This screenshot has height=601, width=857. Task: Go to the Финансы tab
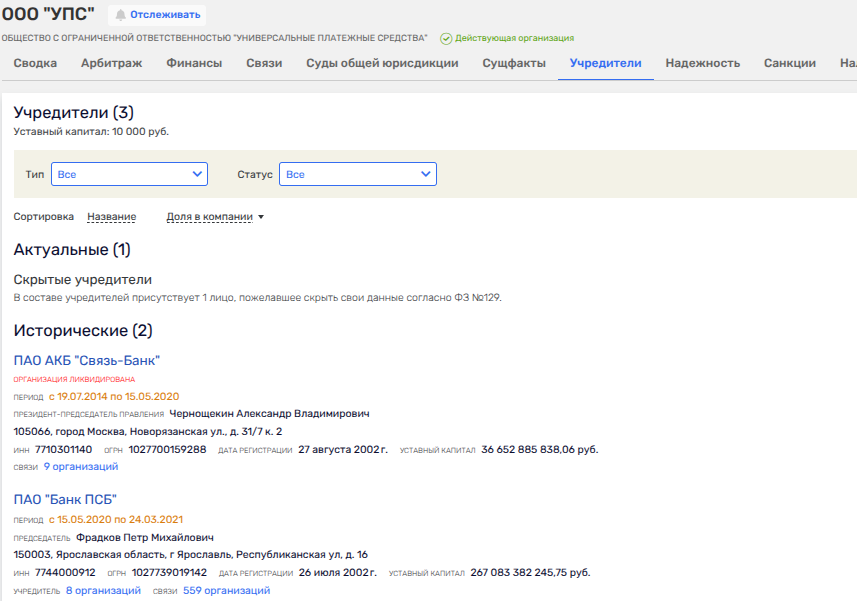[x=194, y=63]
